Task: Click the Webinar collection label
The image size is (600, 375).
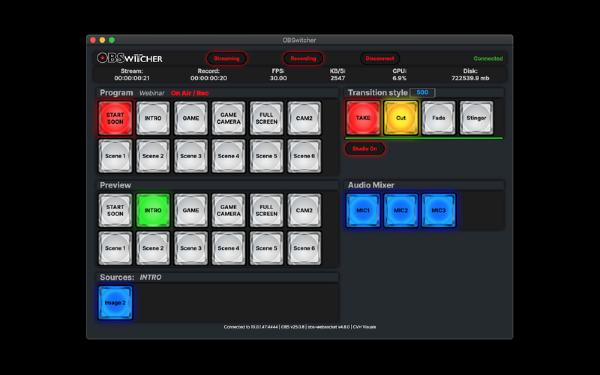Action: pyautogui.click(x=152, y=93)
